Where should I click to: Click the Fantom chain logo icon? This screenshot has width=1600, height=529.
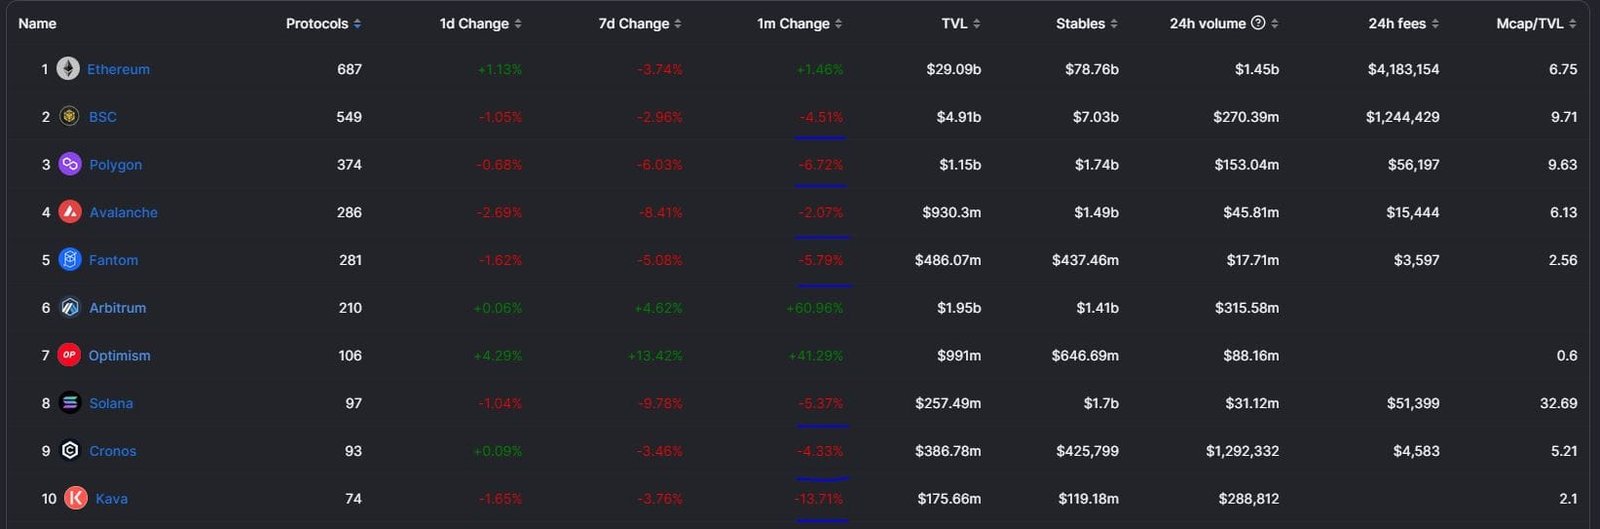click(x=70, y=260)
